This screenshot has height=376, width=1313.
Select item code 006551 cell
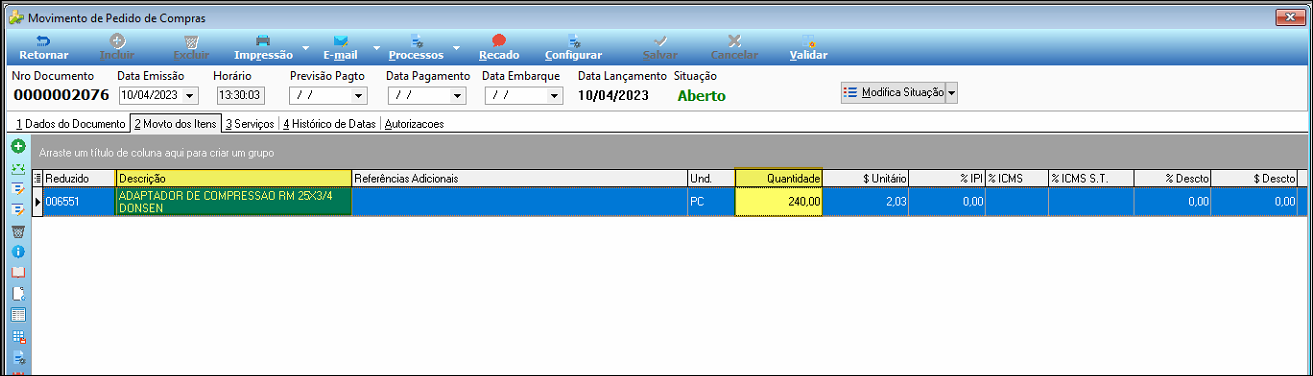(79, 201)
